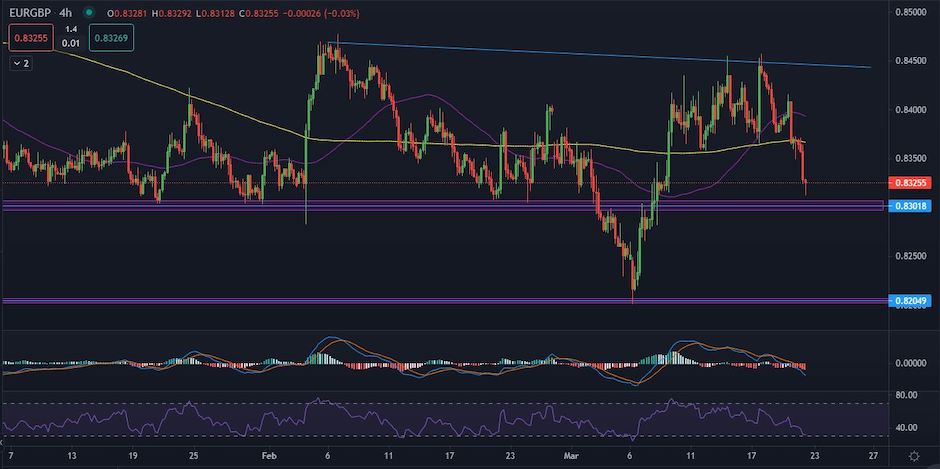Click the 19 date on time axis

(133, 455)
